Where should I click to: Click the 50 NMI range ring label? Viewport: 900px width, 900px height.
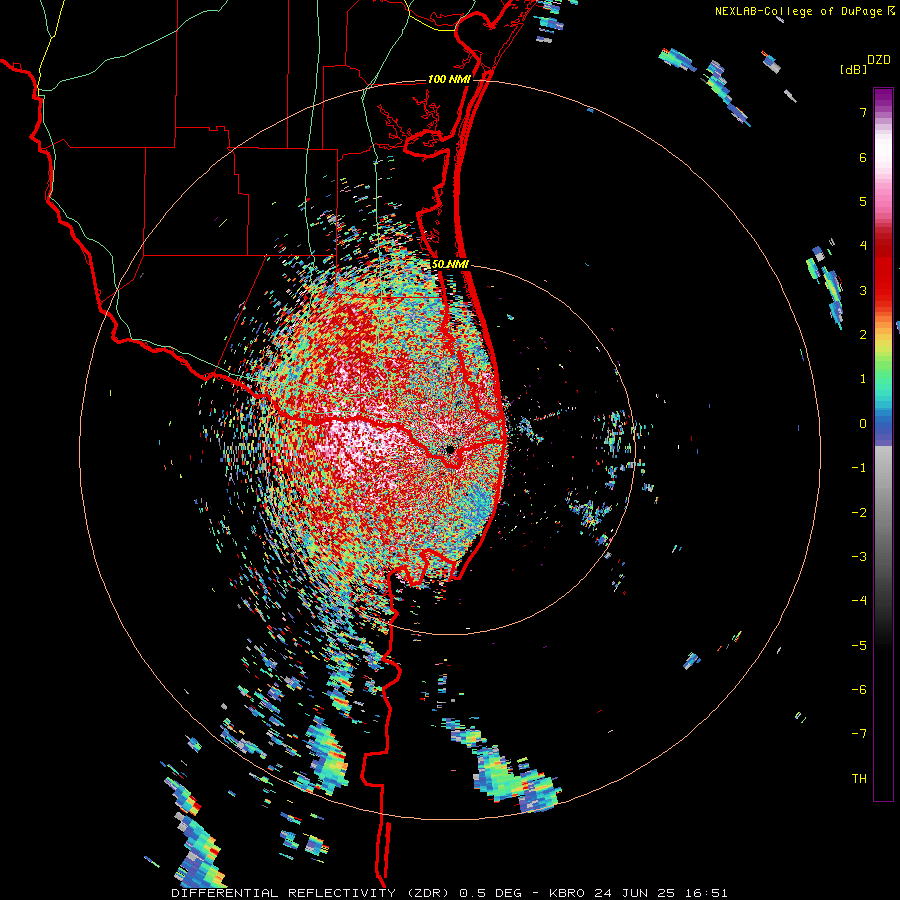click(x=450, y=265)
